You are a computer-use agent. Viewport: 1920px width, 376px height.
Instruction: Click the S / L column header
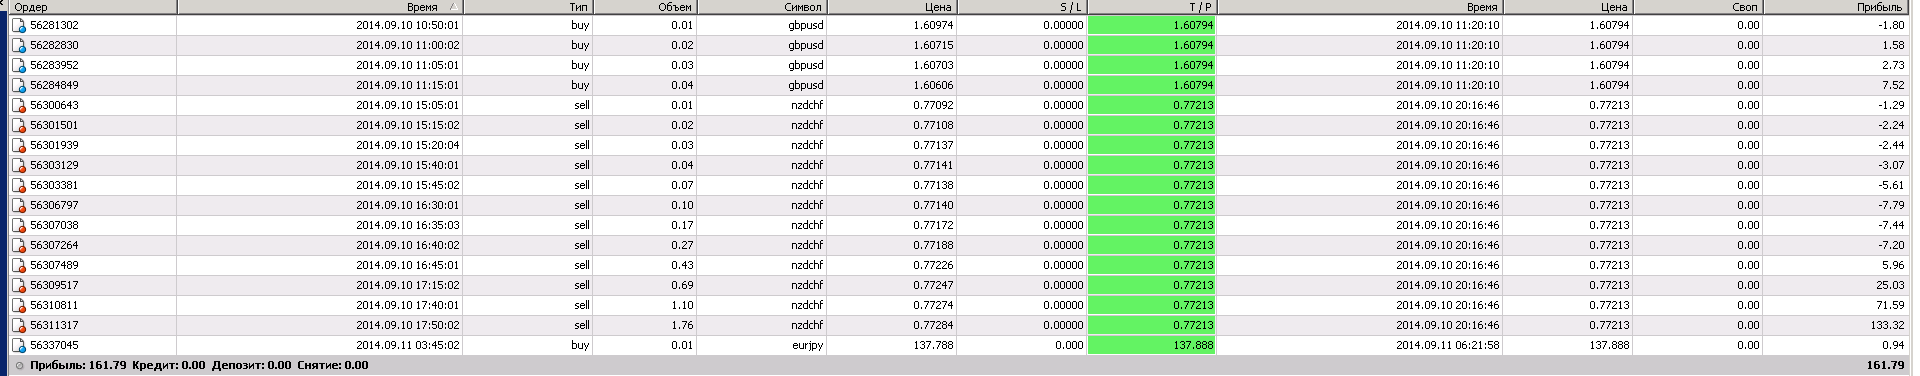click(x=1022, y=7)
